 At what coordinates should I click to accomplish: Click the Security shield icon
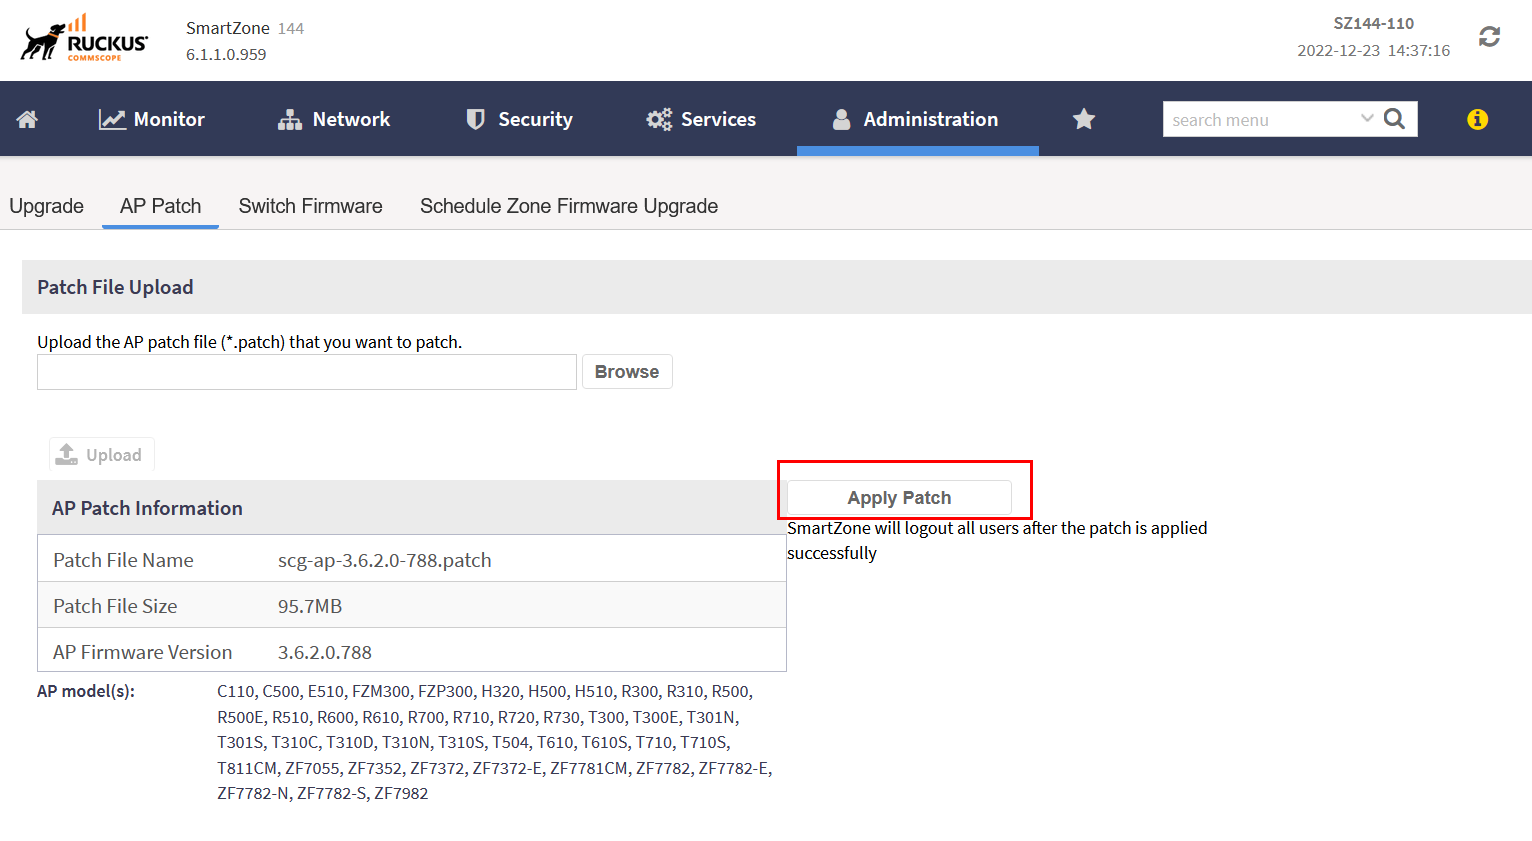coord(476,119)
